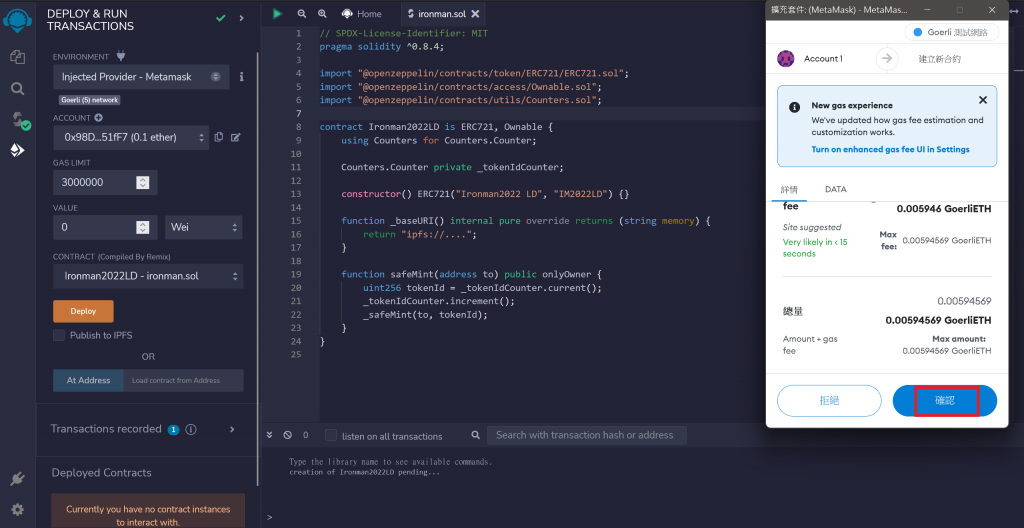Zoom out the editor font

[302, 13]
